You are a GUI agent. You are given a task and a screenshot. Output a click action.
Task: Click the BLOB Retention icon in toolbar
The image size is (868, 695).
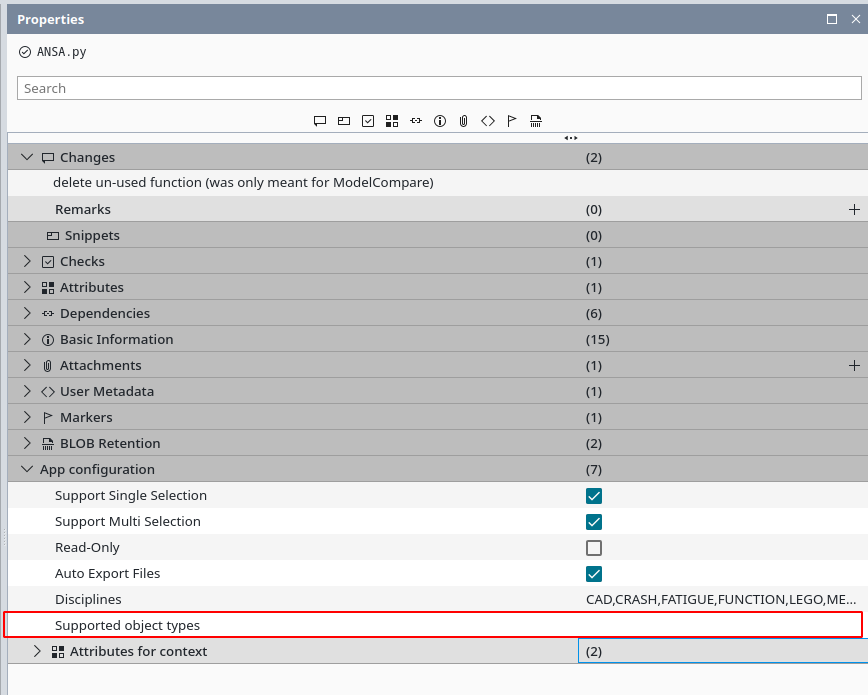click(536, 121)
